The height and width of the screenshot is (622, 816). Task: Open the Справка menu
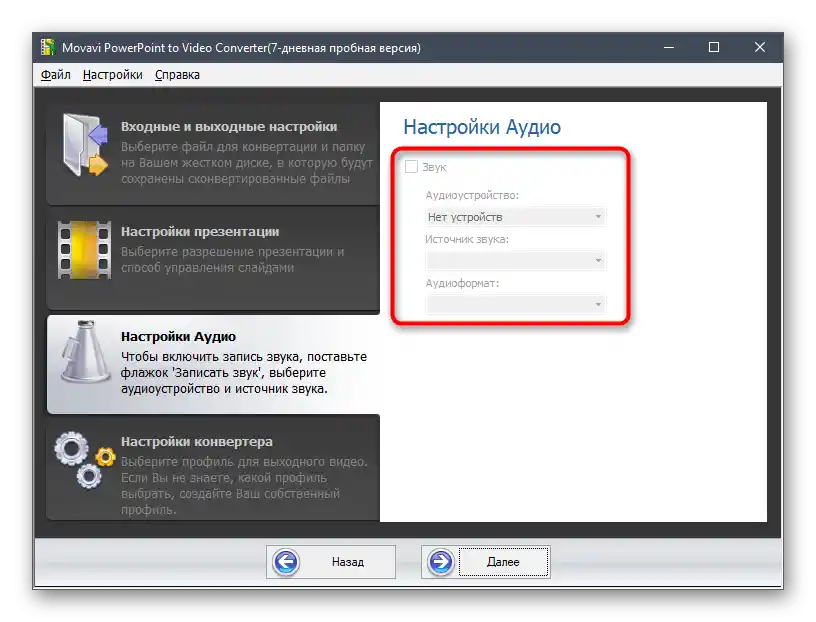[177, 75]
